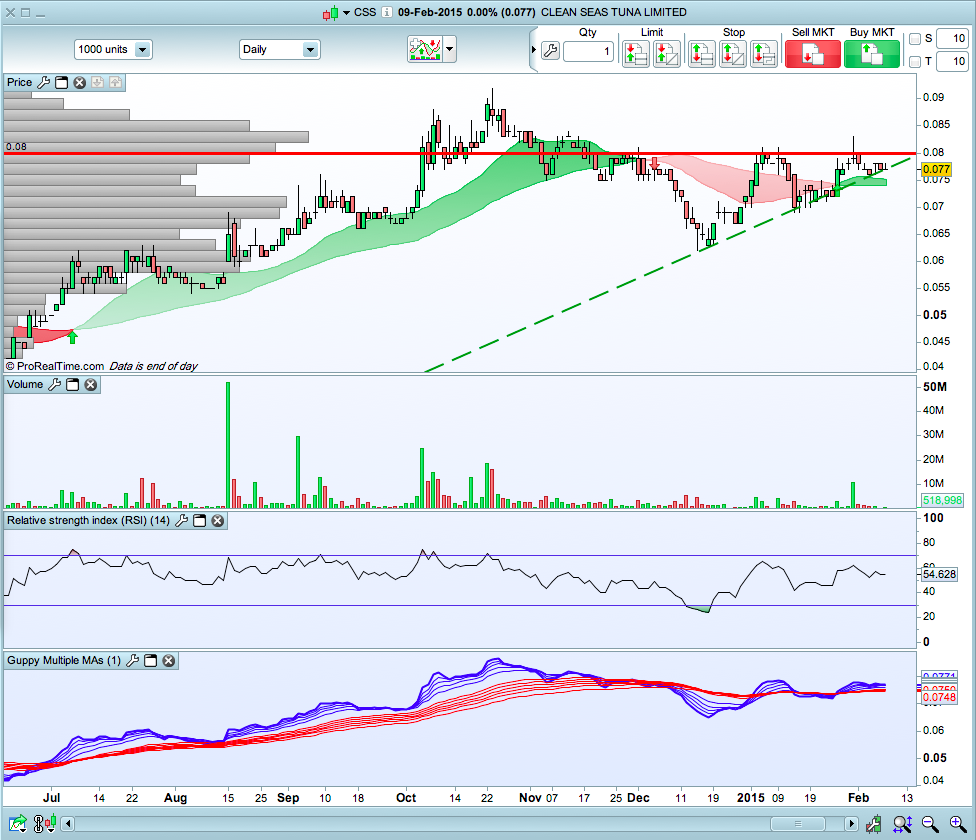This screenshot has width=976, height=840.
Task: Close the Price panel
Action: click(79, 82)
